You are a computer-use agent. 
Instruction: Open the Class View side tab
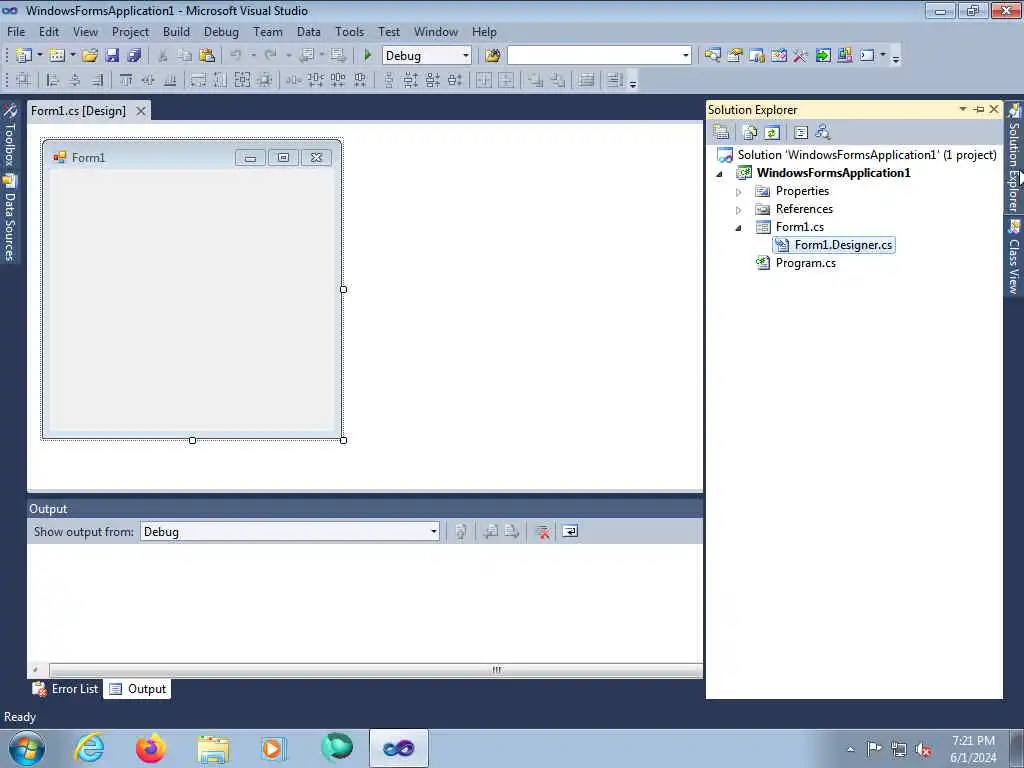click(x=1014, y=258)
